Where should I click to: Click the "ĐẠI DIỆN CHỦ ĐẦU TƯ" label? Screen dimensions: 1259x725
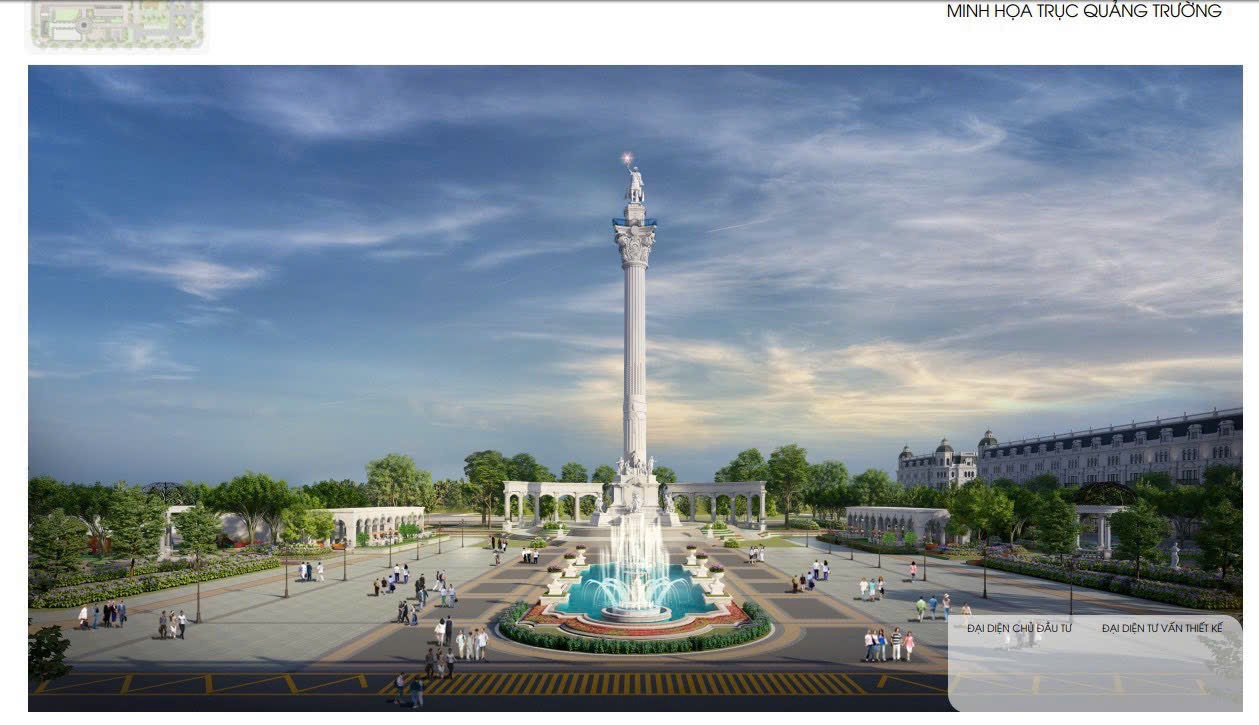click(x=1019, y=628)
